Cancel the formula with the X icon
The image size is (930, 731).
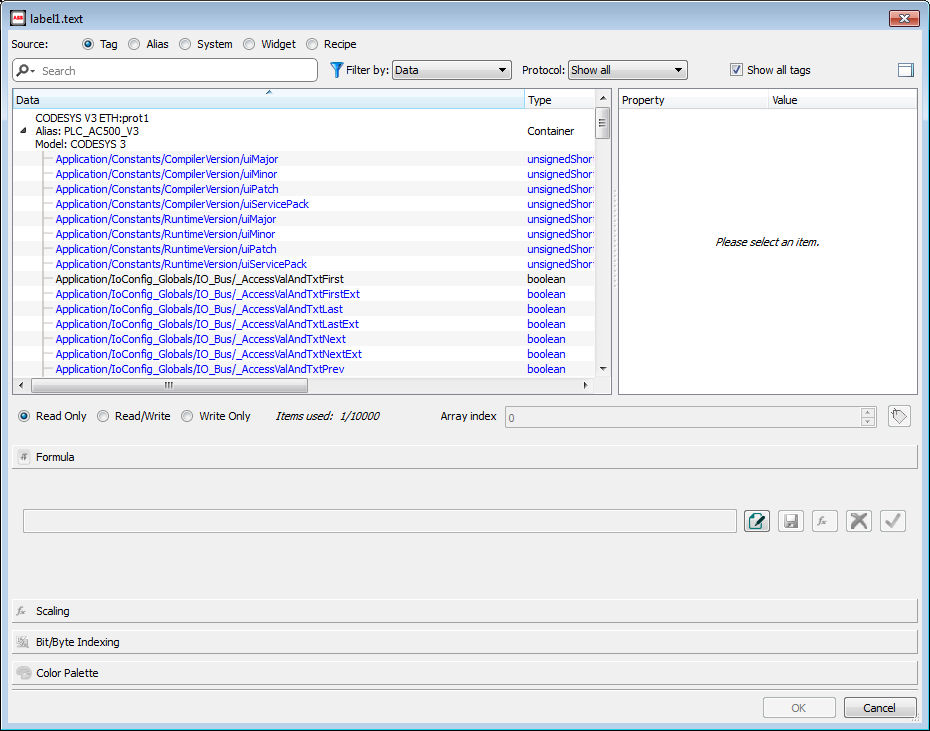pyautogui.click(x=859, y=521)
